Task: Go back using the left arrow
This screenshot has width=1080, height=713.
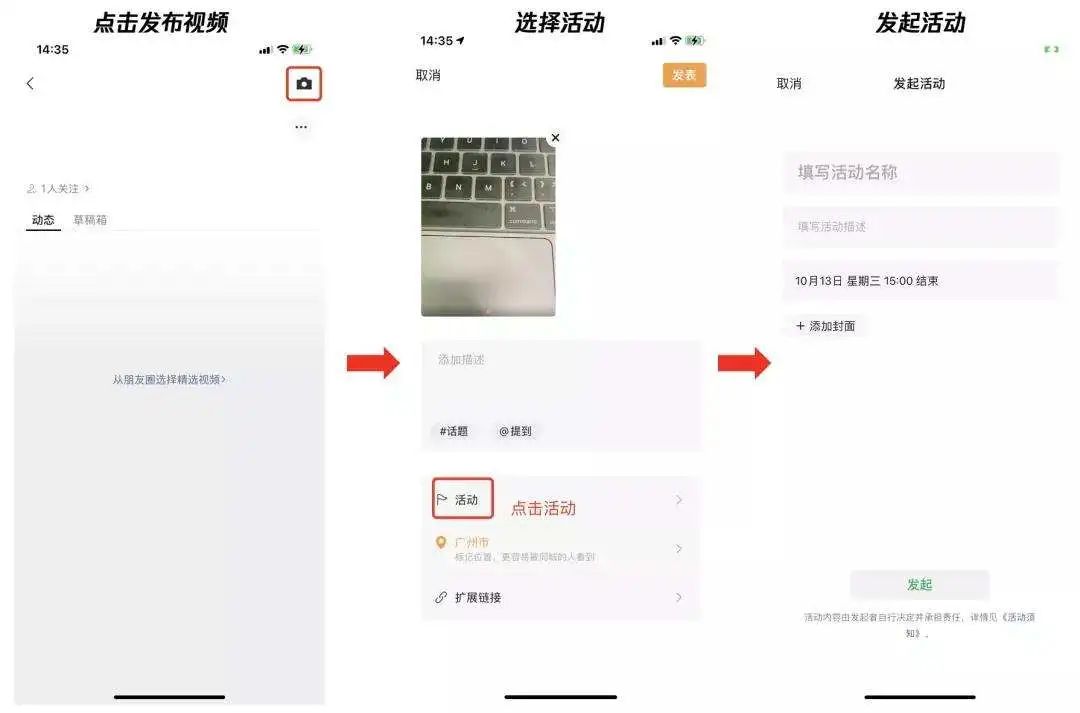Action: (x=30, y=83)
